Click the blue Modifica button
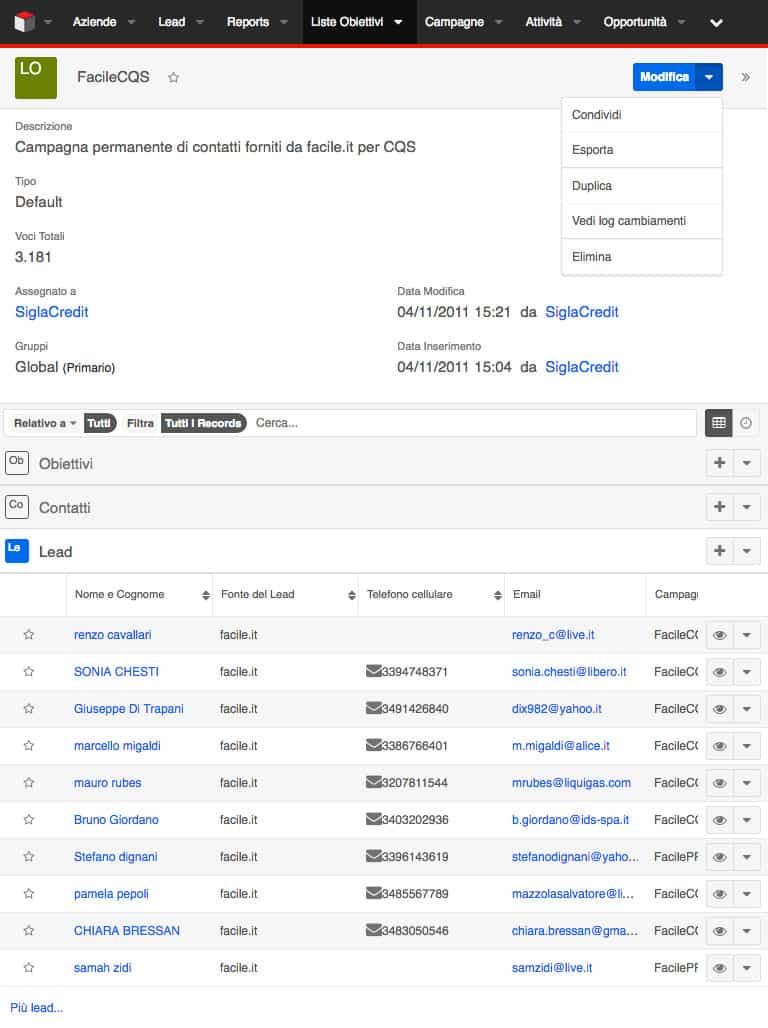This screenshot has width=768, height=1028. [663, 77]
